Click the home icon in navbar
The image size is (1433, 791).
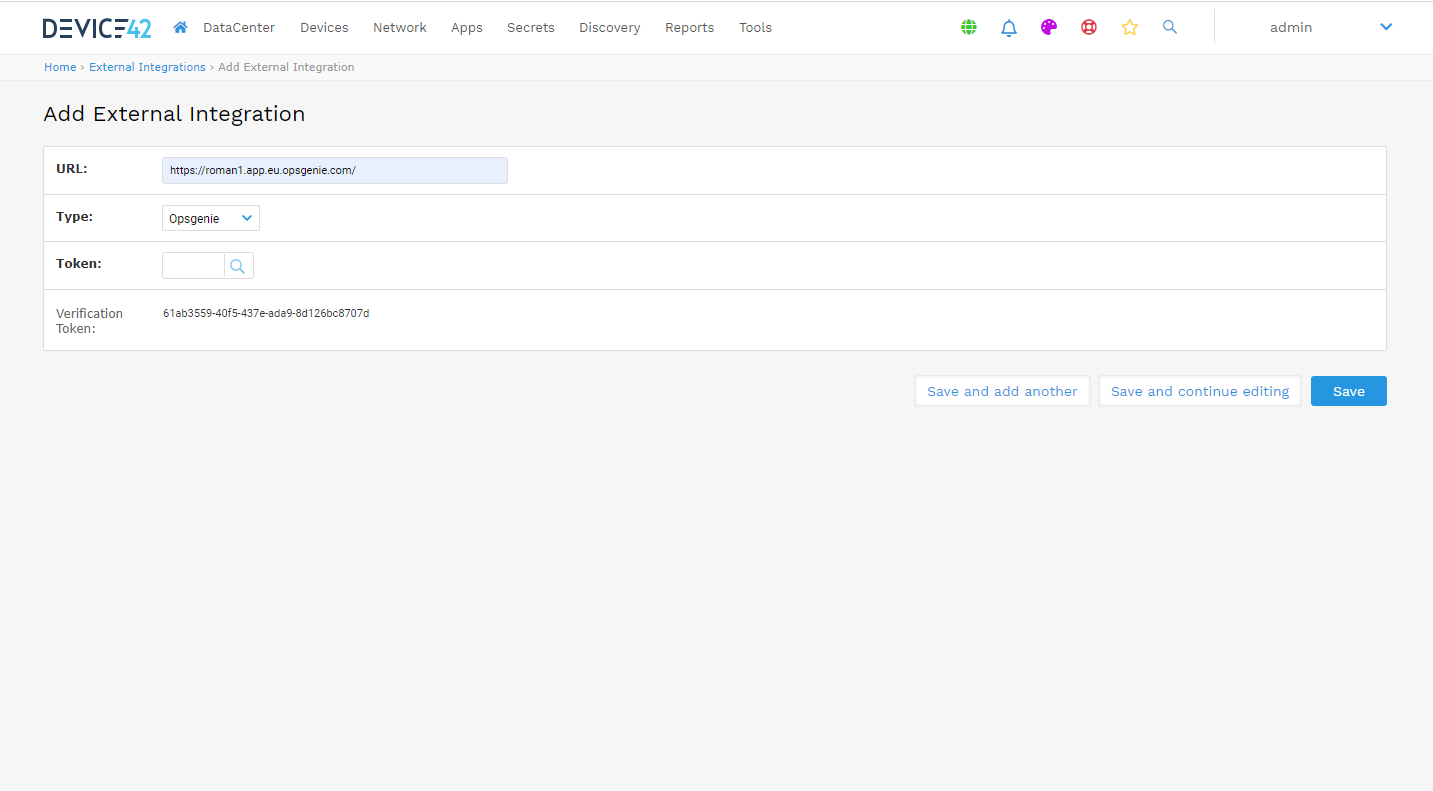pyautogui.click(x=180, y=28)
